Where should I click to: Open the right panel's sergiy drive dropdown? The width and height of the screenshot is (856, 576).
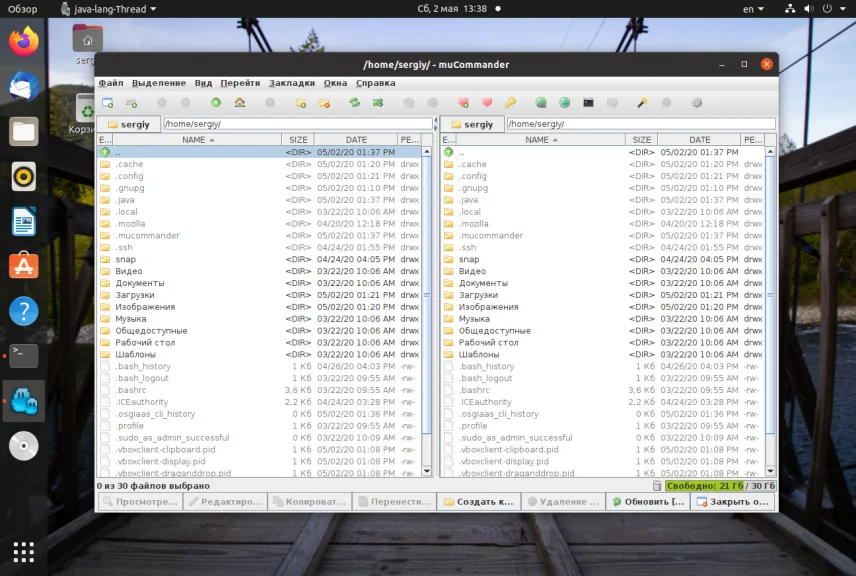(x=472, y=124)
